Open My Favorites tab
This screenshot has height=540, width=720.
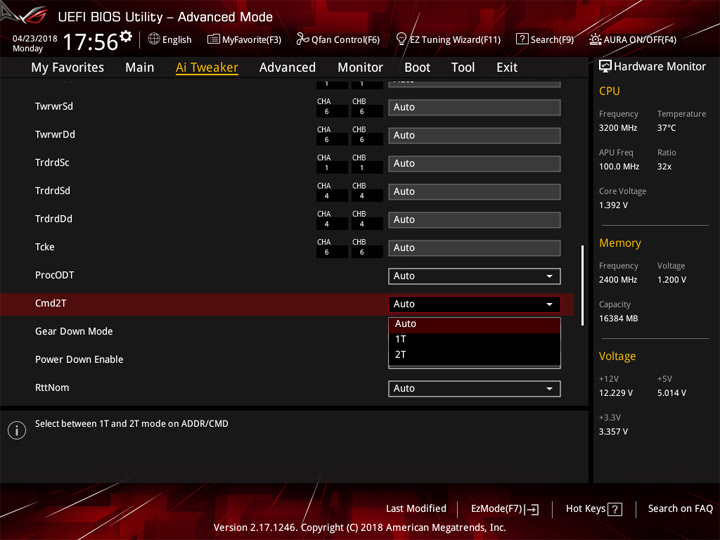point(68,68)
